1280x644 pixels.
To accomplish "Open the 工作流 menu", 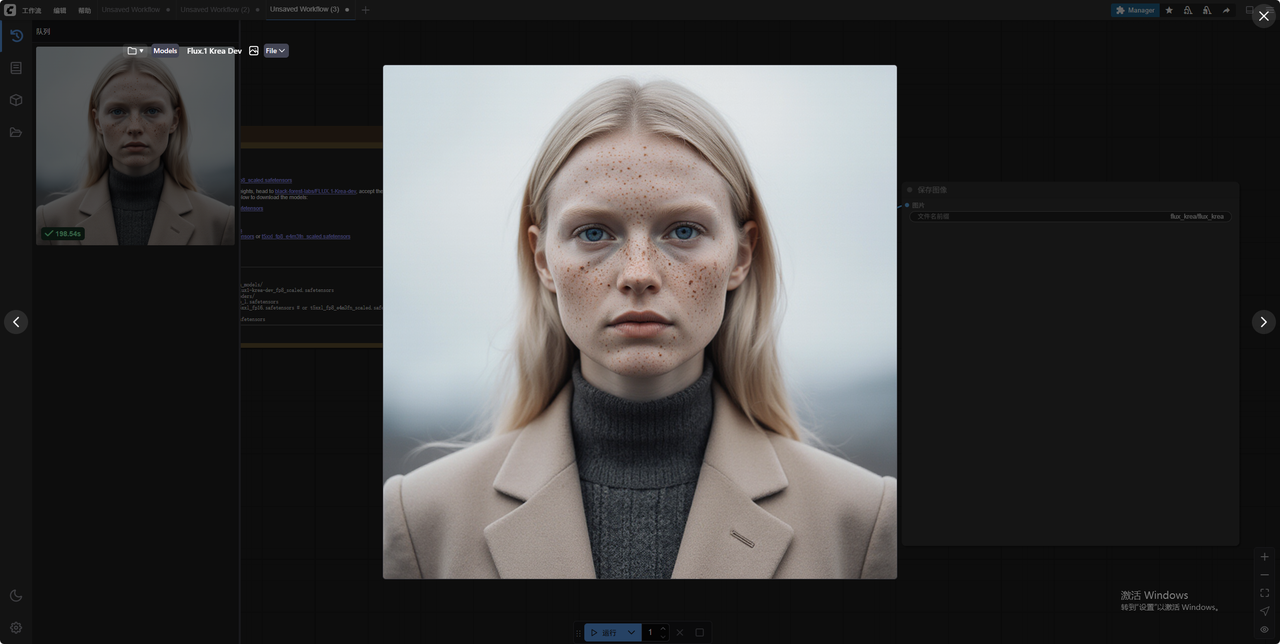I will click(32, 10).
